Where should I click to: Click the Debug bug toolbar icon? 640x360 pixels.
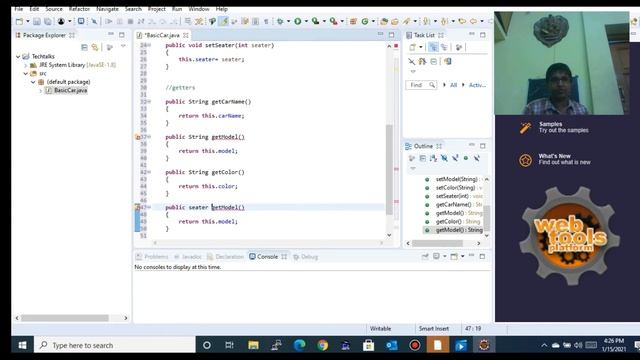point(280,21)
